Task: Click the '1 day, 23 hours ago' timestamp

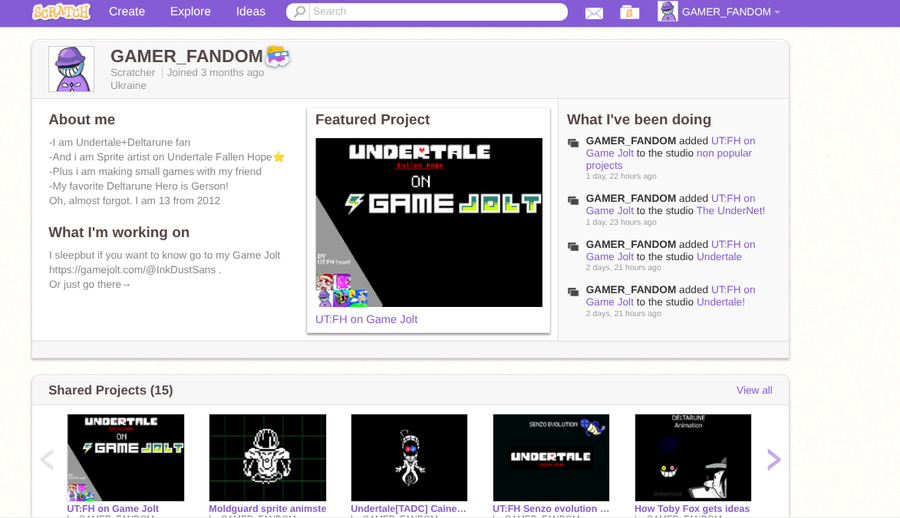Action: coord(621,222)
